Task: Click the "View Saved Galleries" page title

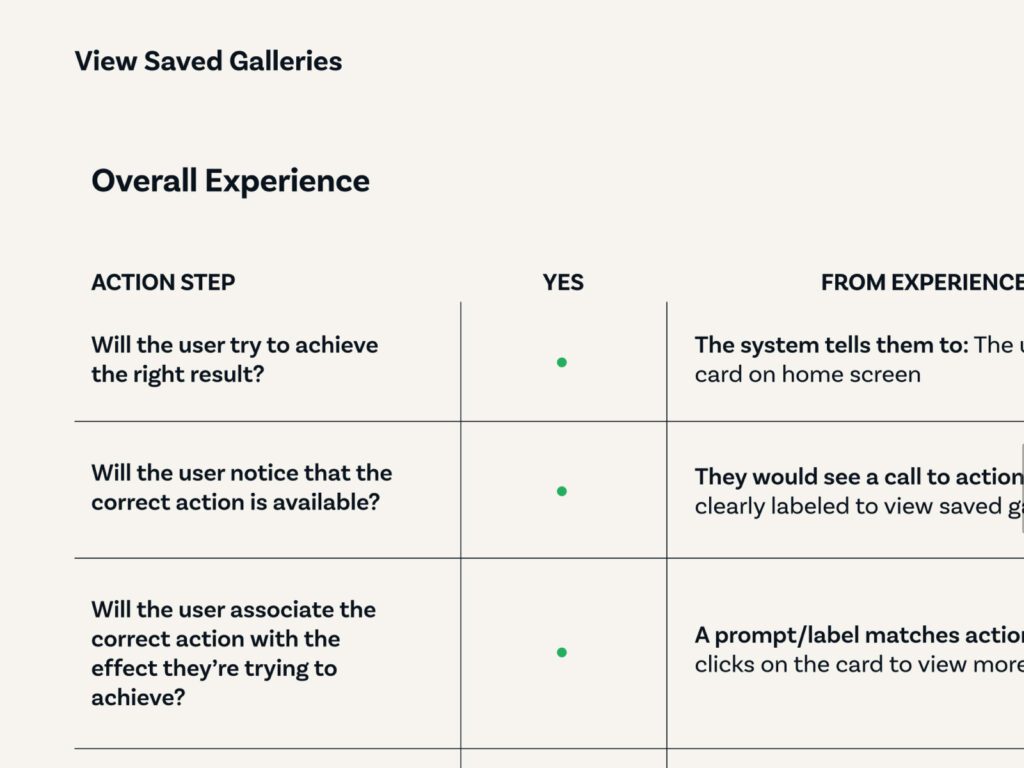Action: point(208,61)
